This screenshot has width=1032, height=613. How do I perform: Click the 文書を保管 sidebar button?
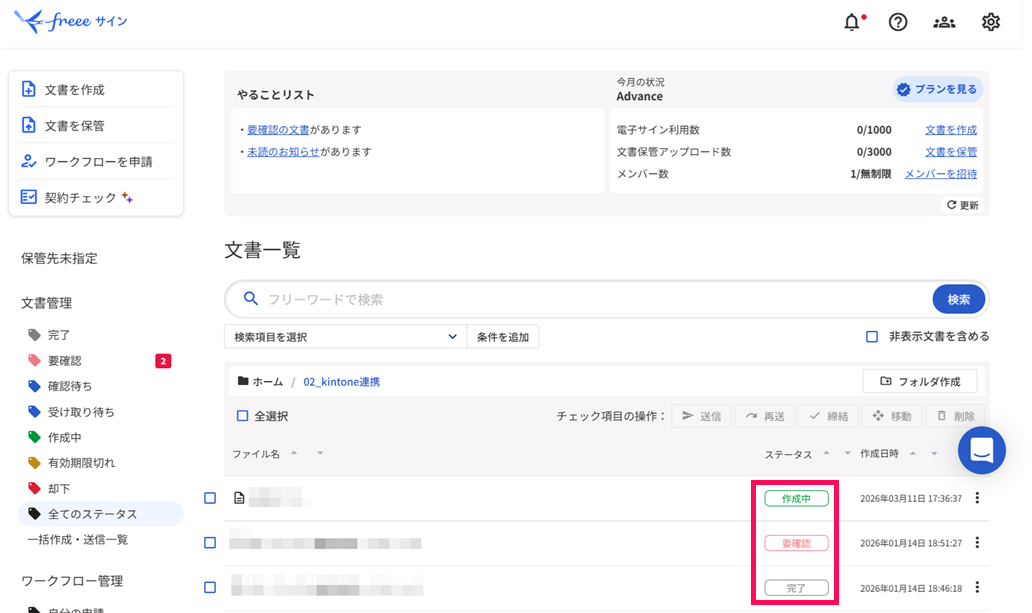click(96, 125)
